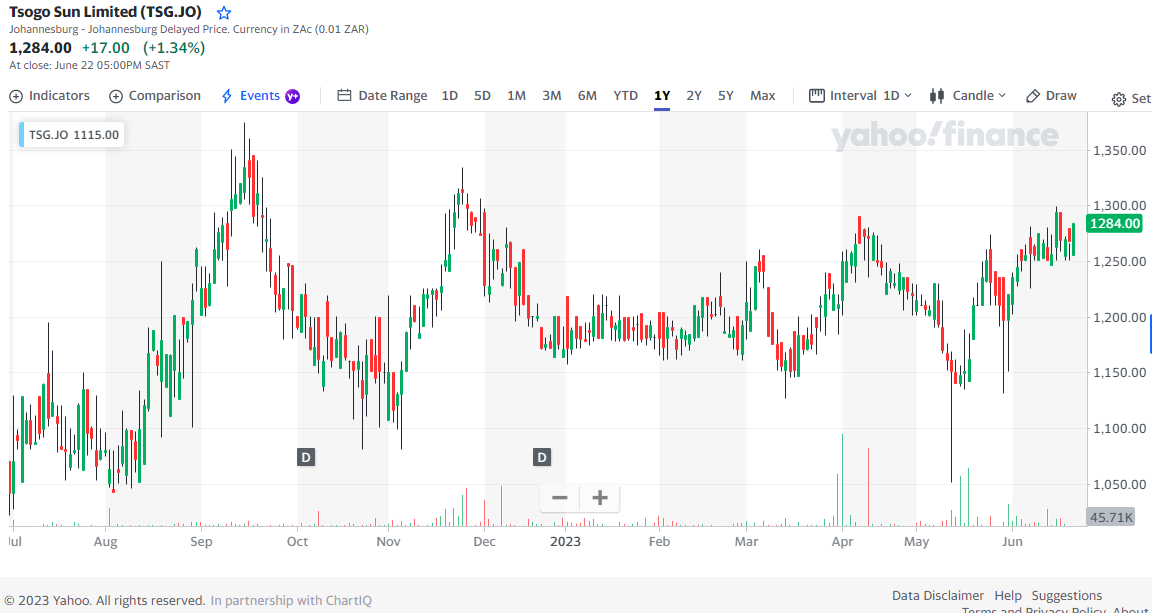The width and height of the screenshot is (1152, 613).
Task: Select the 5D range
Action: pyautogui.click(x=482, y=96)
